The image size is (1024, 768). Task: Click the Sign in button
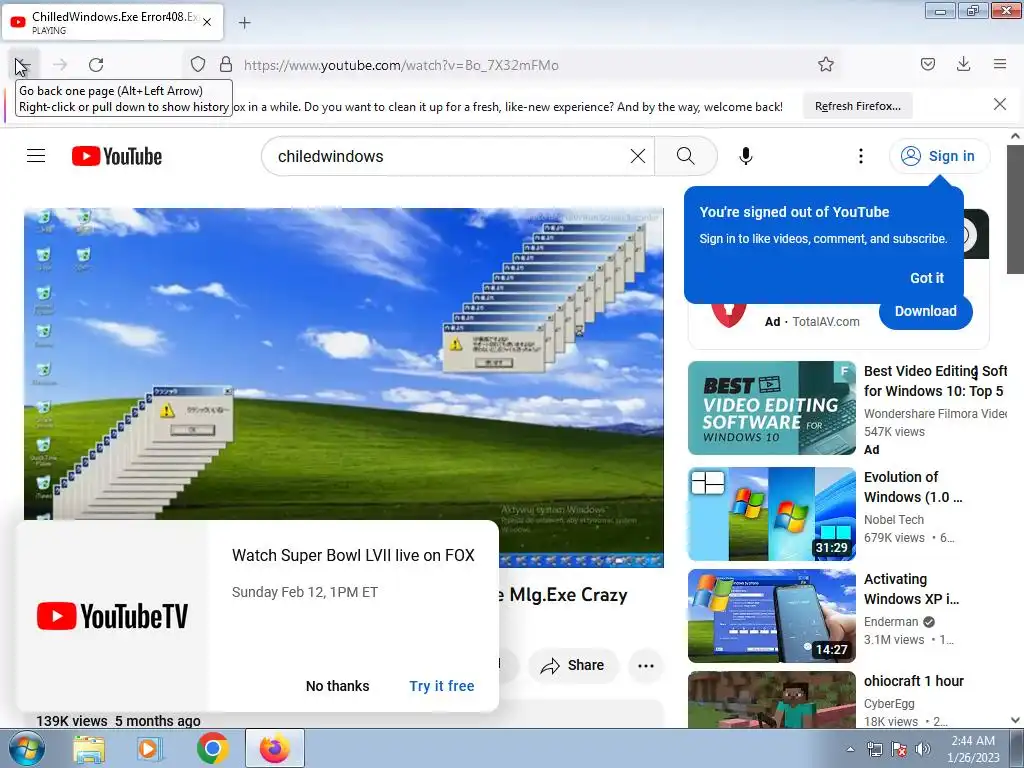[x=938, y=156]
